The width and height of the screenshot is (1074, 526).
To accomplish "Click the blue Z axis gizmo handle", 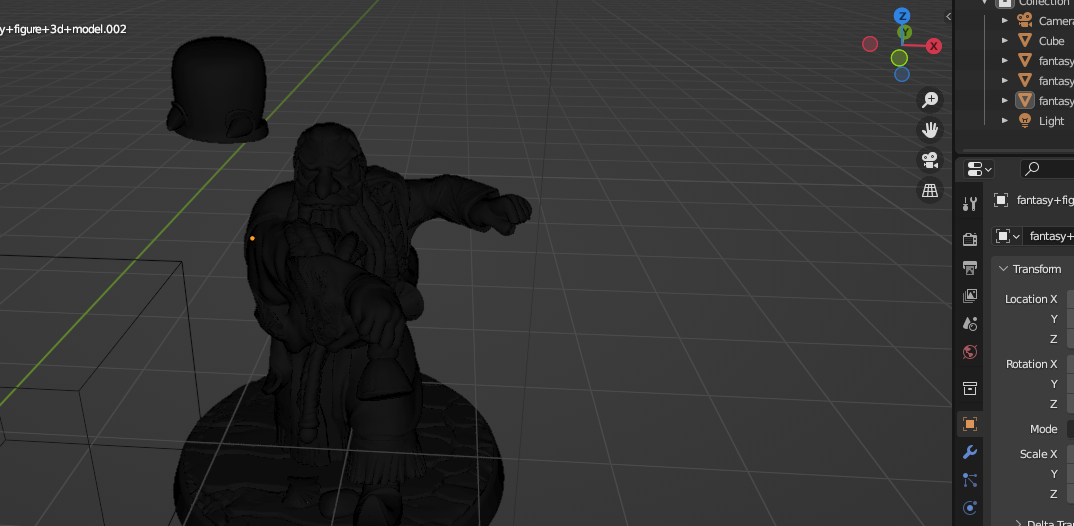I will point(902,16).
